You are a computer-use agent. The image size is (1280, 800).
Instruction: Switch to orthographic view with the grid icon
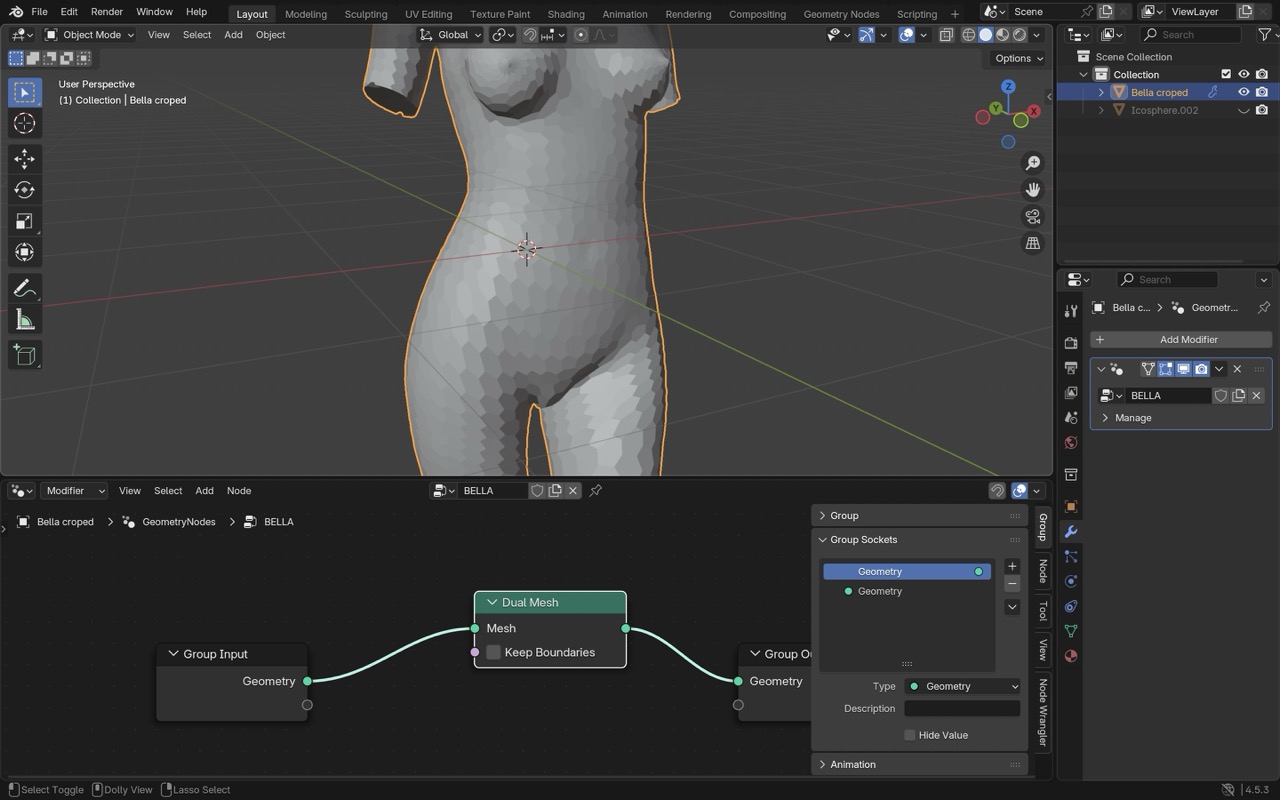(1033, 243)
